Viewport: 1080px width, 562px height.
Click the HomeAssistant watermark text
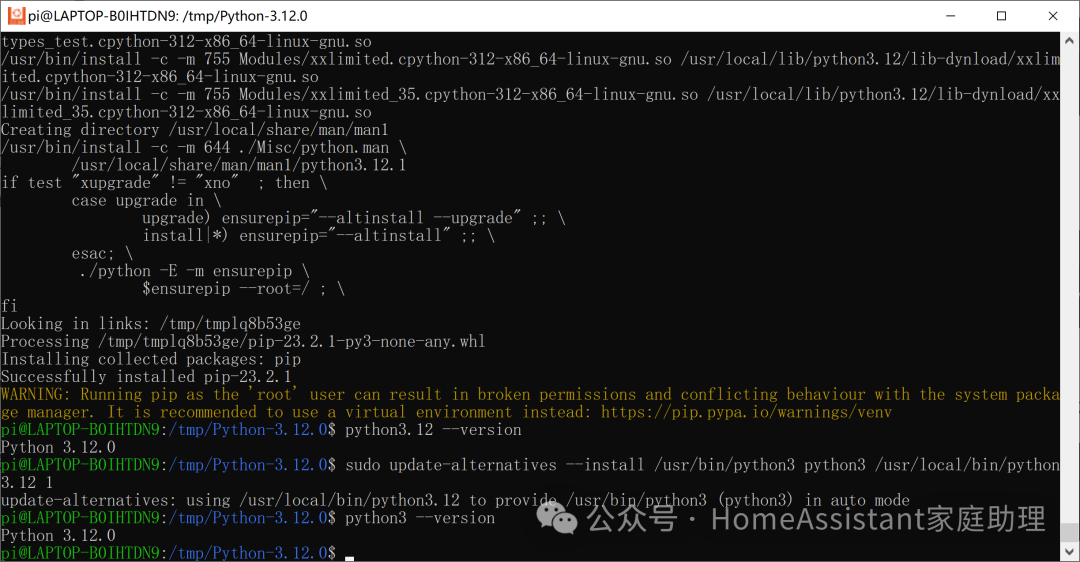pyautogui.click(x=878, y=519)
